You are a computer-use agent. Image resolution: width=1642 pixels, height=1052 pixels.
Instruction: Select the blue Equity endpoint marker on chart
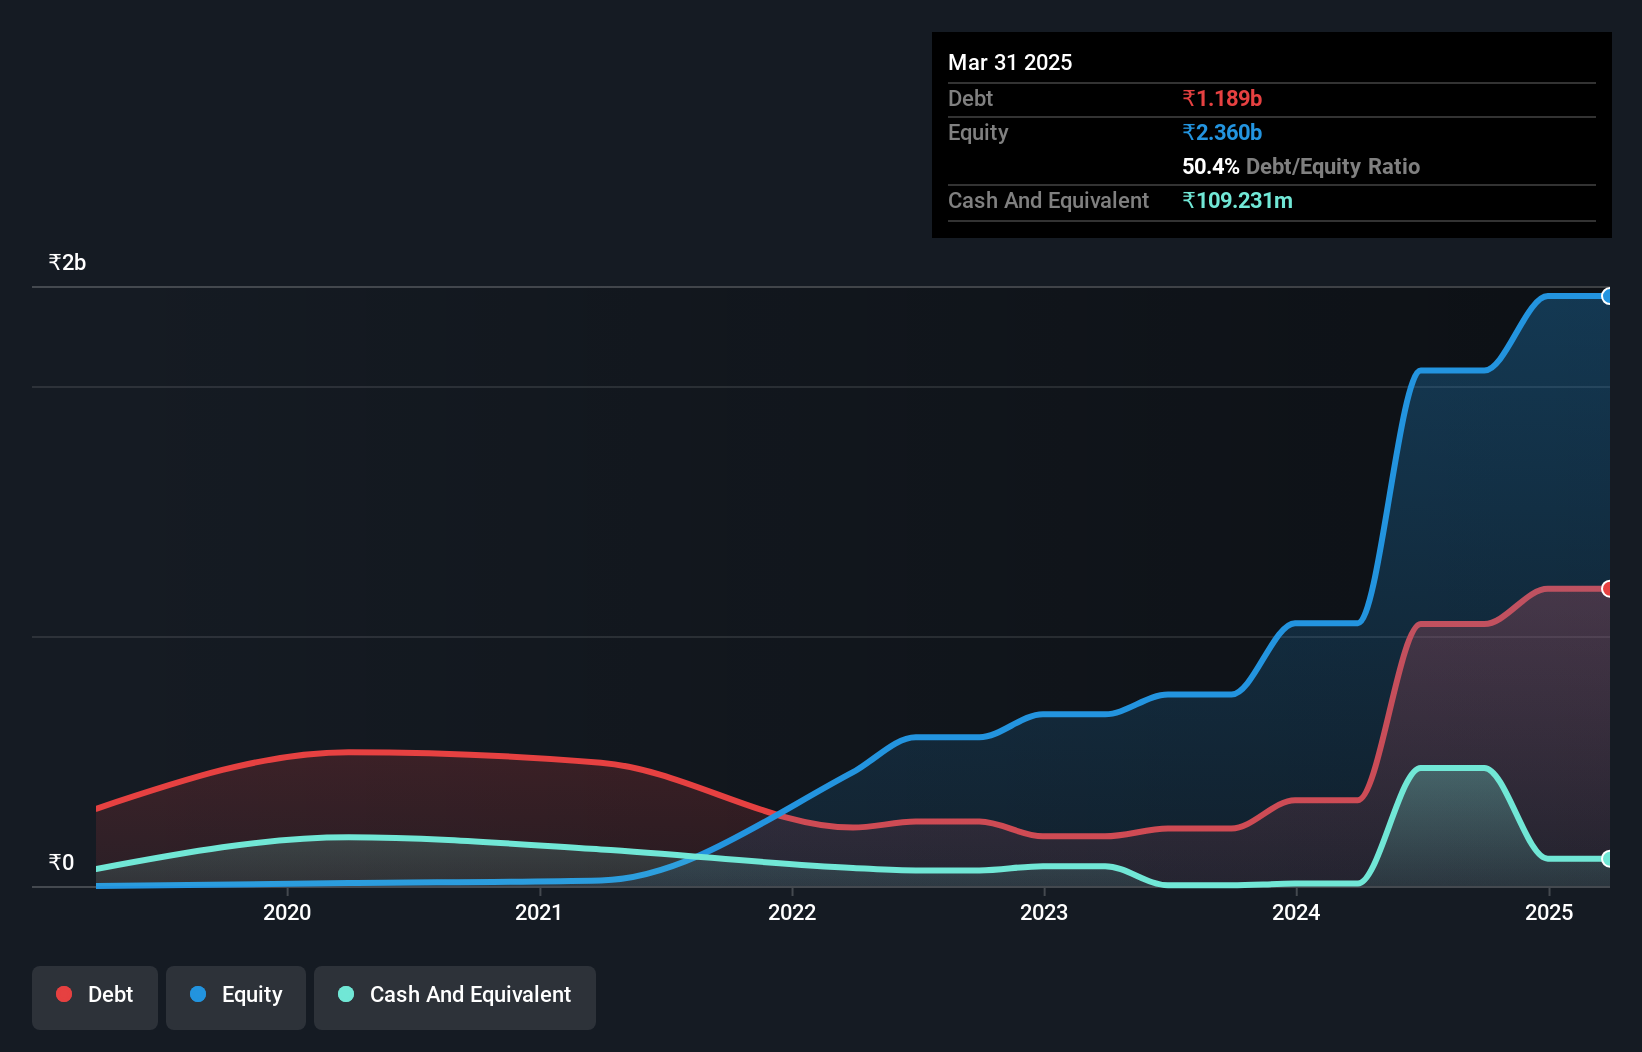[x=1607, y=296]
